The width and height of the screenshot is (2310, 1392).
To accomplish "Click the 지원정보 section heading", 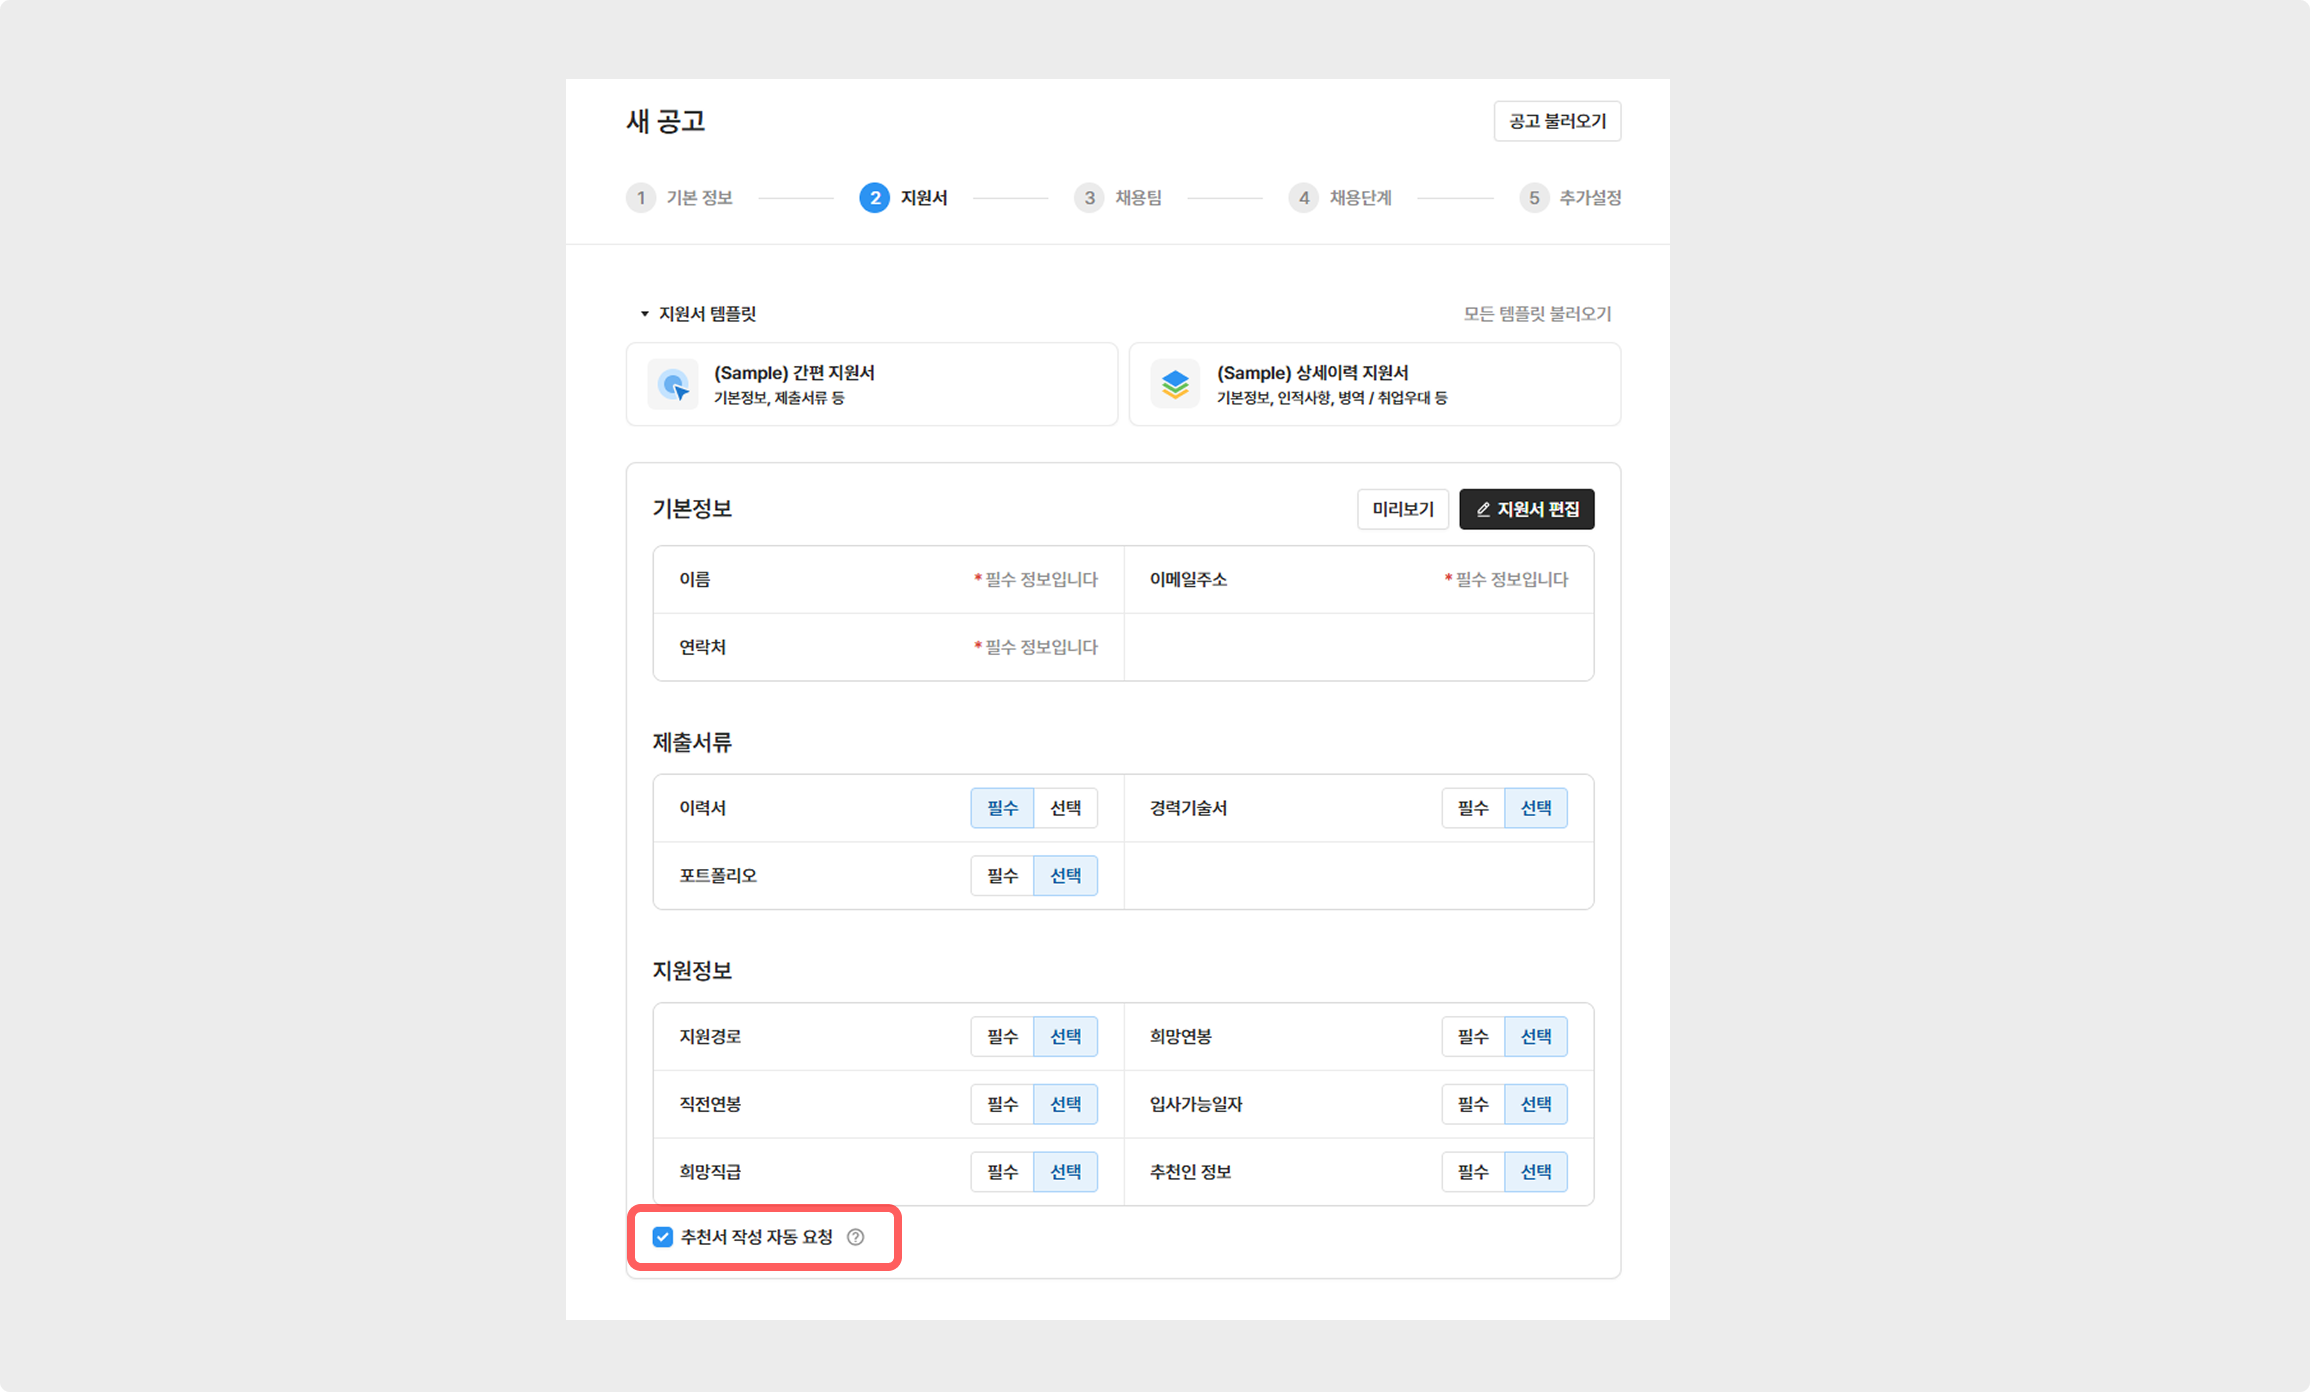I will (x=692, y=971).
